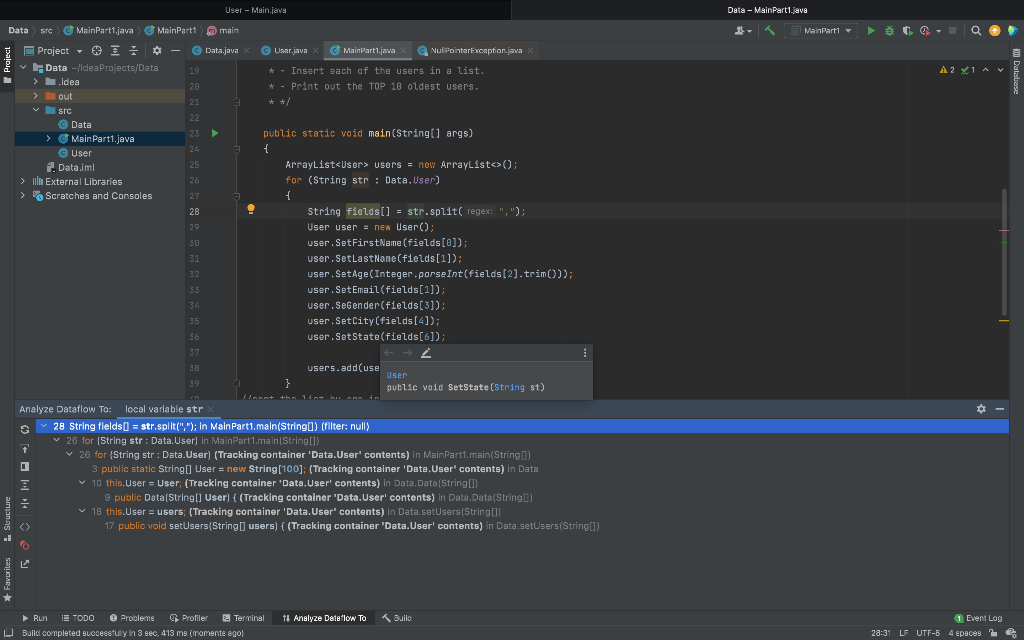1024x640 pixels.
Task: Click the run gutter arrow beside main method
Action: [x=214, y=133]
